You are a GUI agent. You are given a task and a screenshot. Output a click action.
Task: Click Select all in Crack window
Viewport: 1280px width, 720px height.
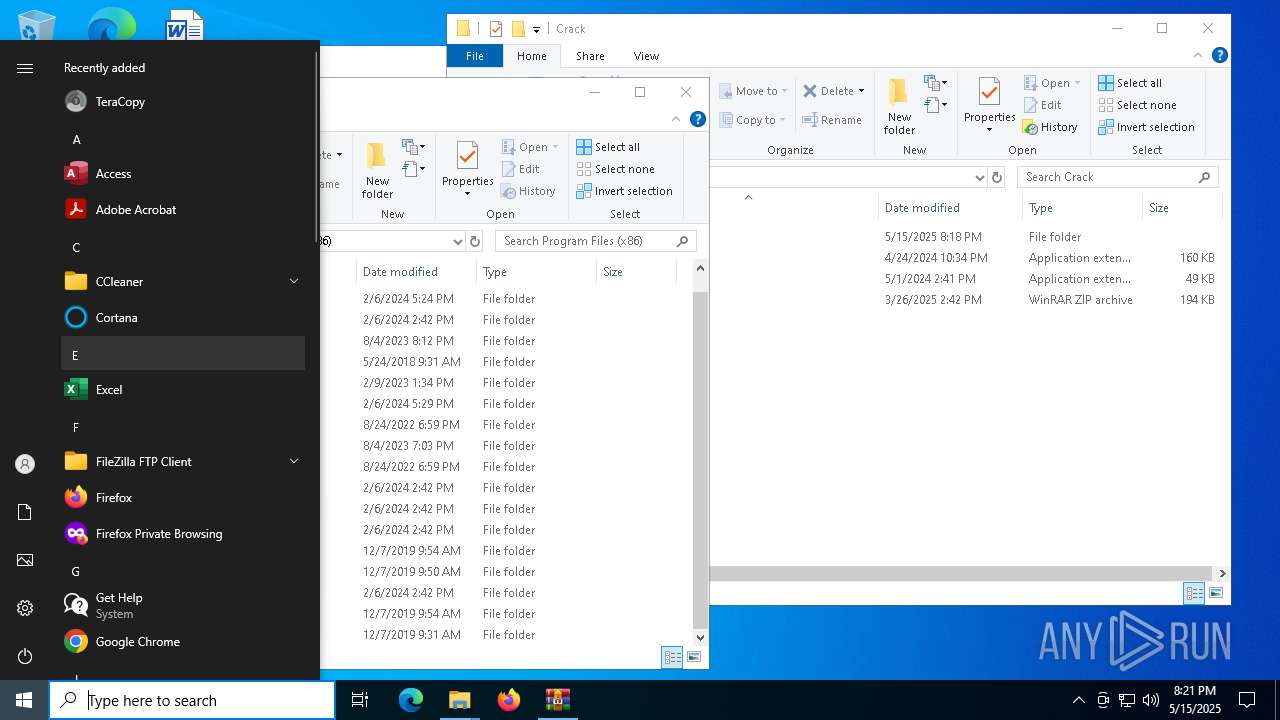tap(1130, 83)
